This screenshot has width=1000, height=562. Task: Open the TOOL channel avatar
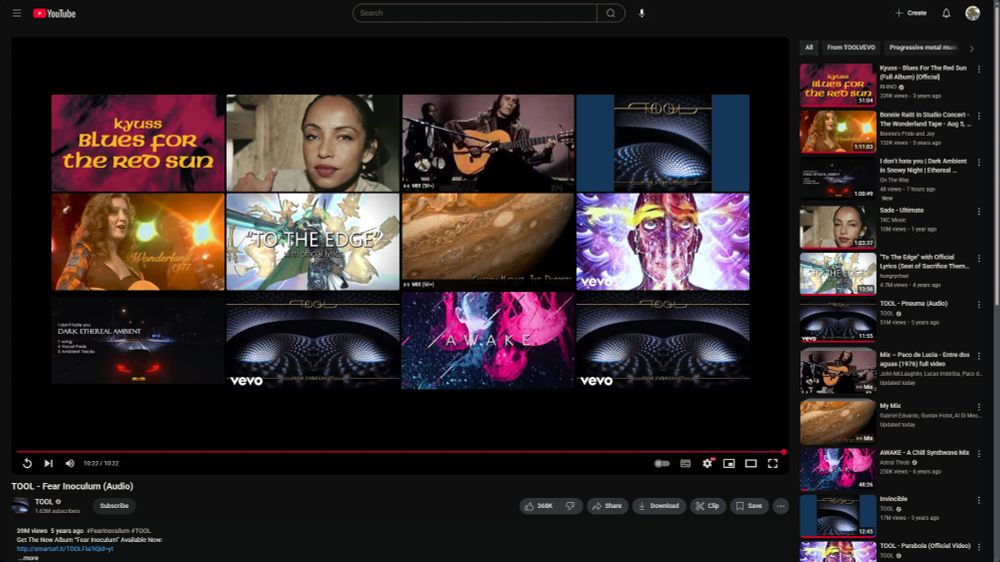[20, 506]
